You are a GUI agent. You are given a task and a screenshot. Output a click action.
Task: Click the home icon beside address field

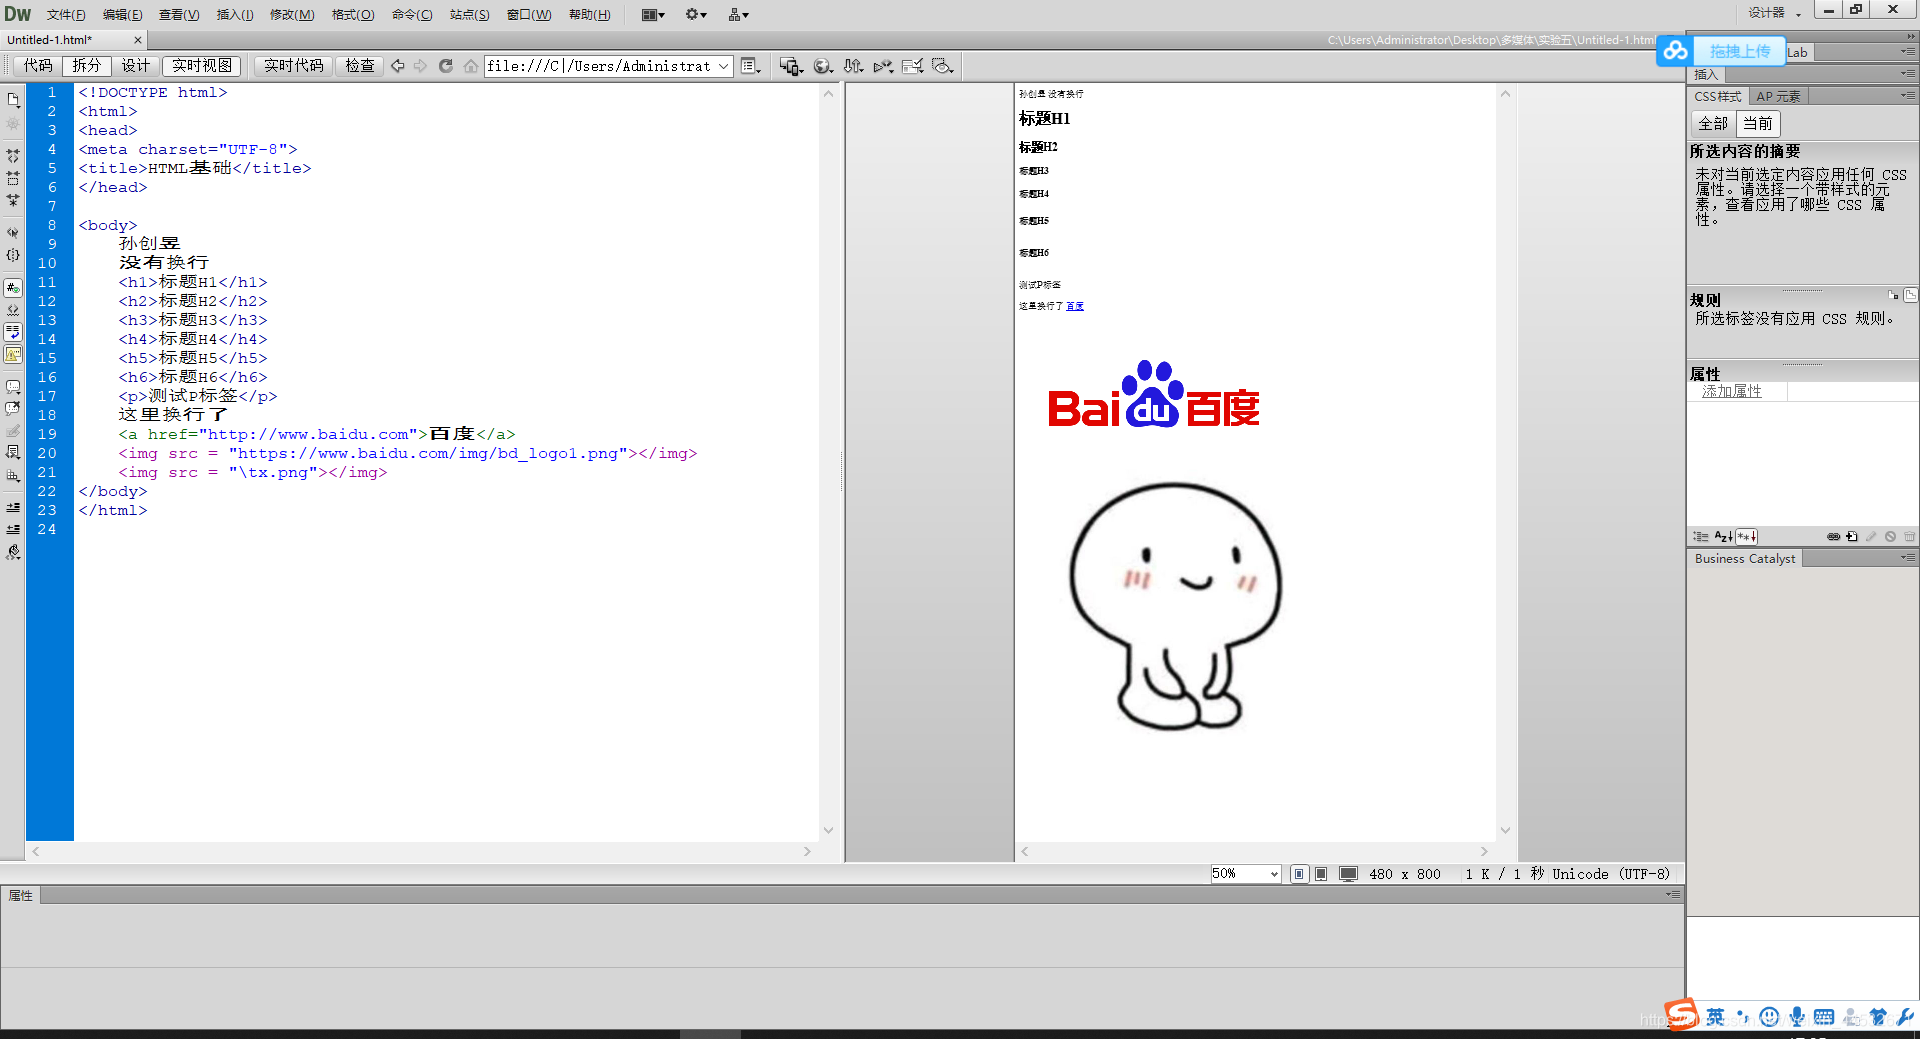(470, 66)
